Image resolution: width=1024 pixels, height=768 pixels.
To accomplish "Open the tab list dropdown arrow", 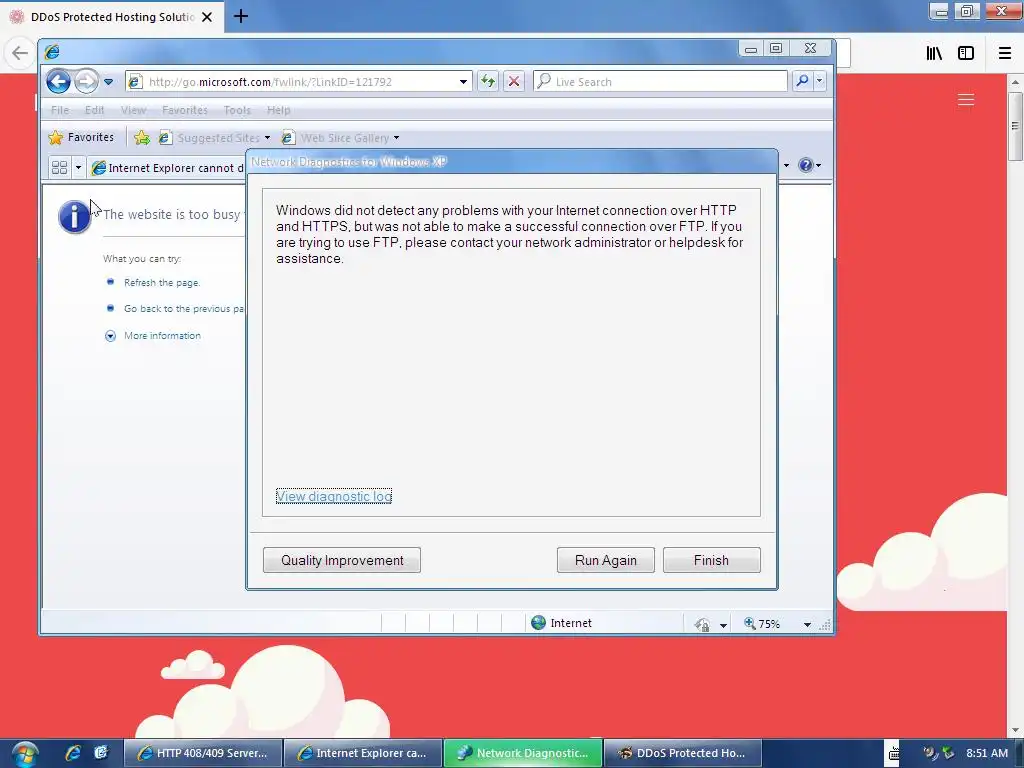I will point(78,168).
